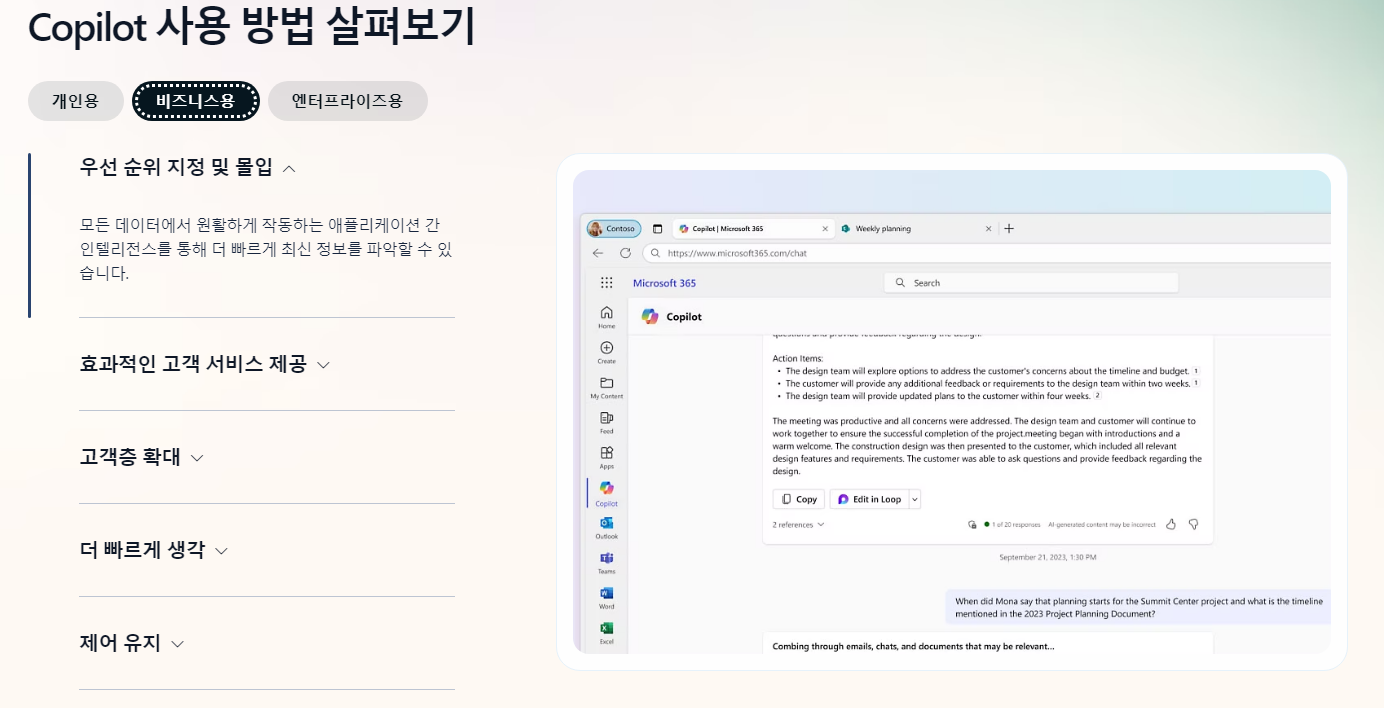Expand the 효과적인 고객 서비스 제공 section
Screen dimensions: 1384x708
205,365
